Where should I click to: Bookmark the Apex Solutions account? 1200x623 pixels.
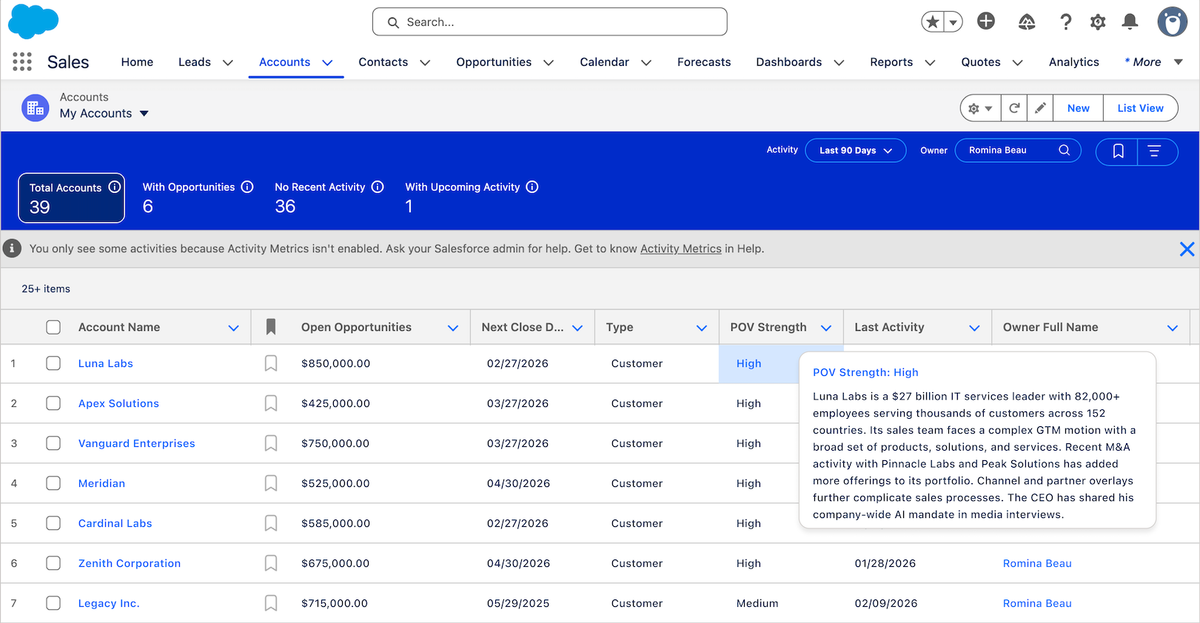pyautogui.click(x=270, y=404)
